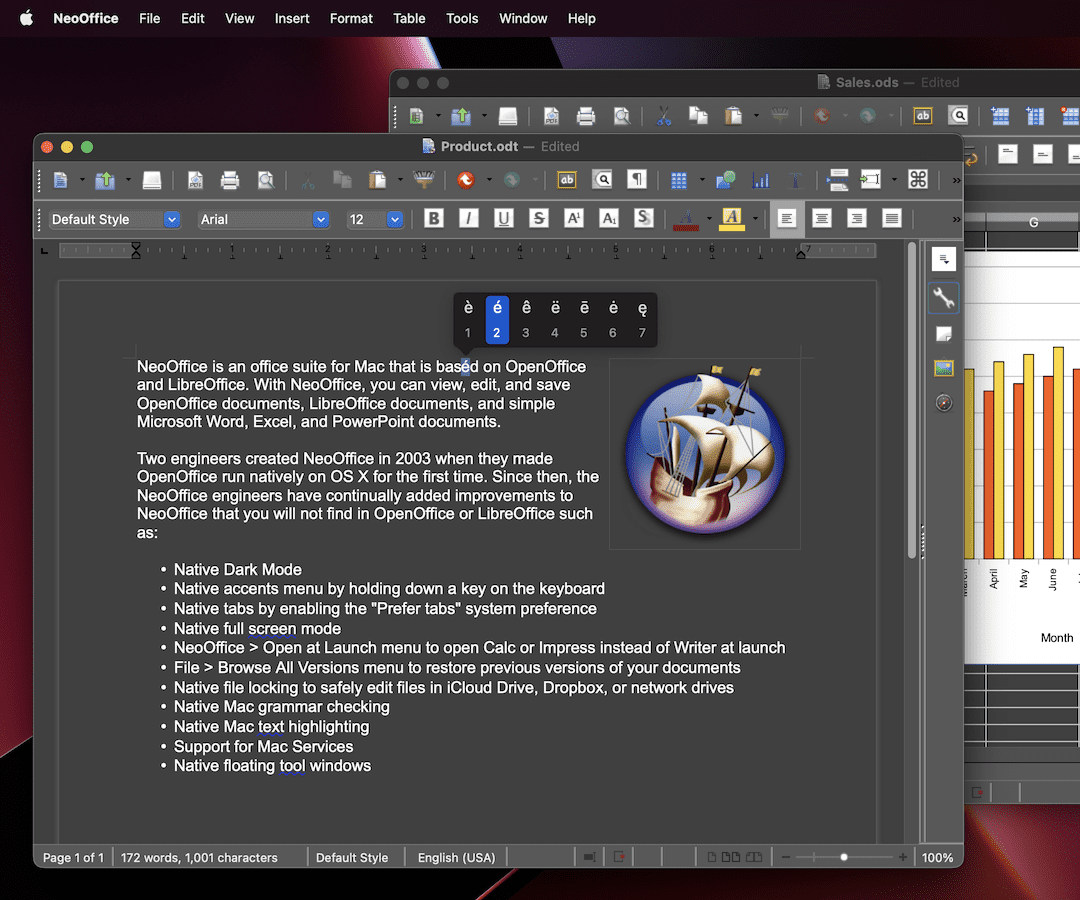Expand the font color dropdown arrow

pyautogui.click(x=709, y=219)
